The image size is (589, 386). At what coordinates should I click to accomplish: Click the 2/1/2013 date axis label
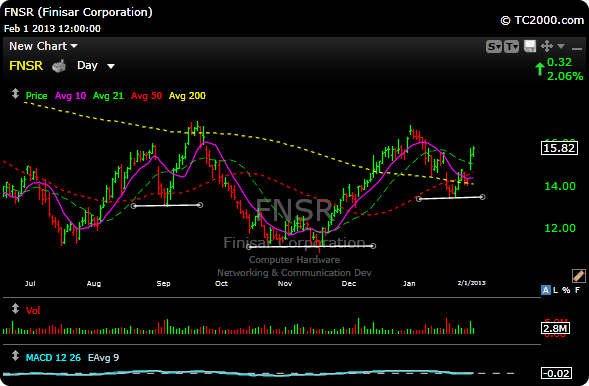[x=471, y=283]
